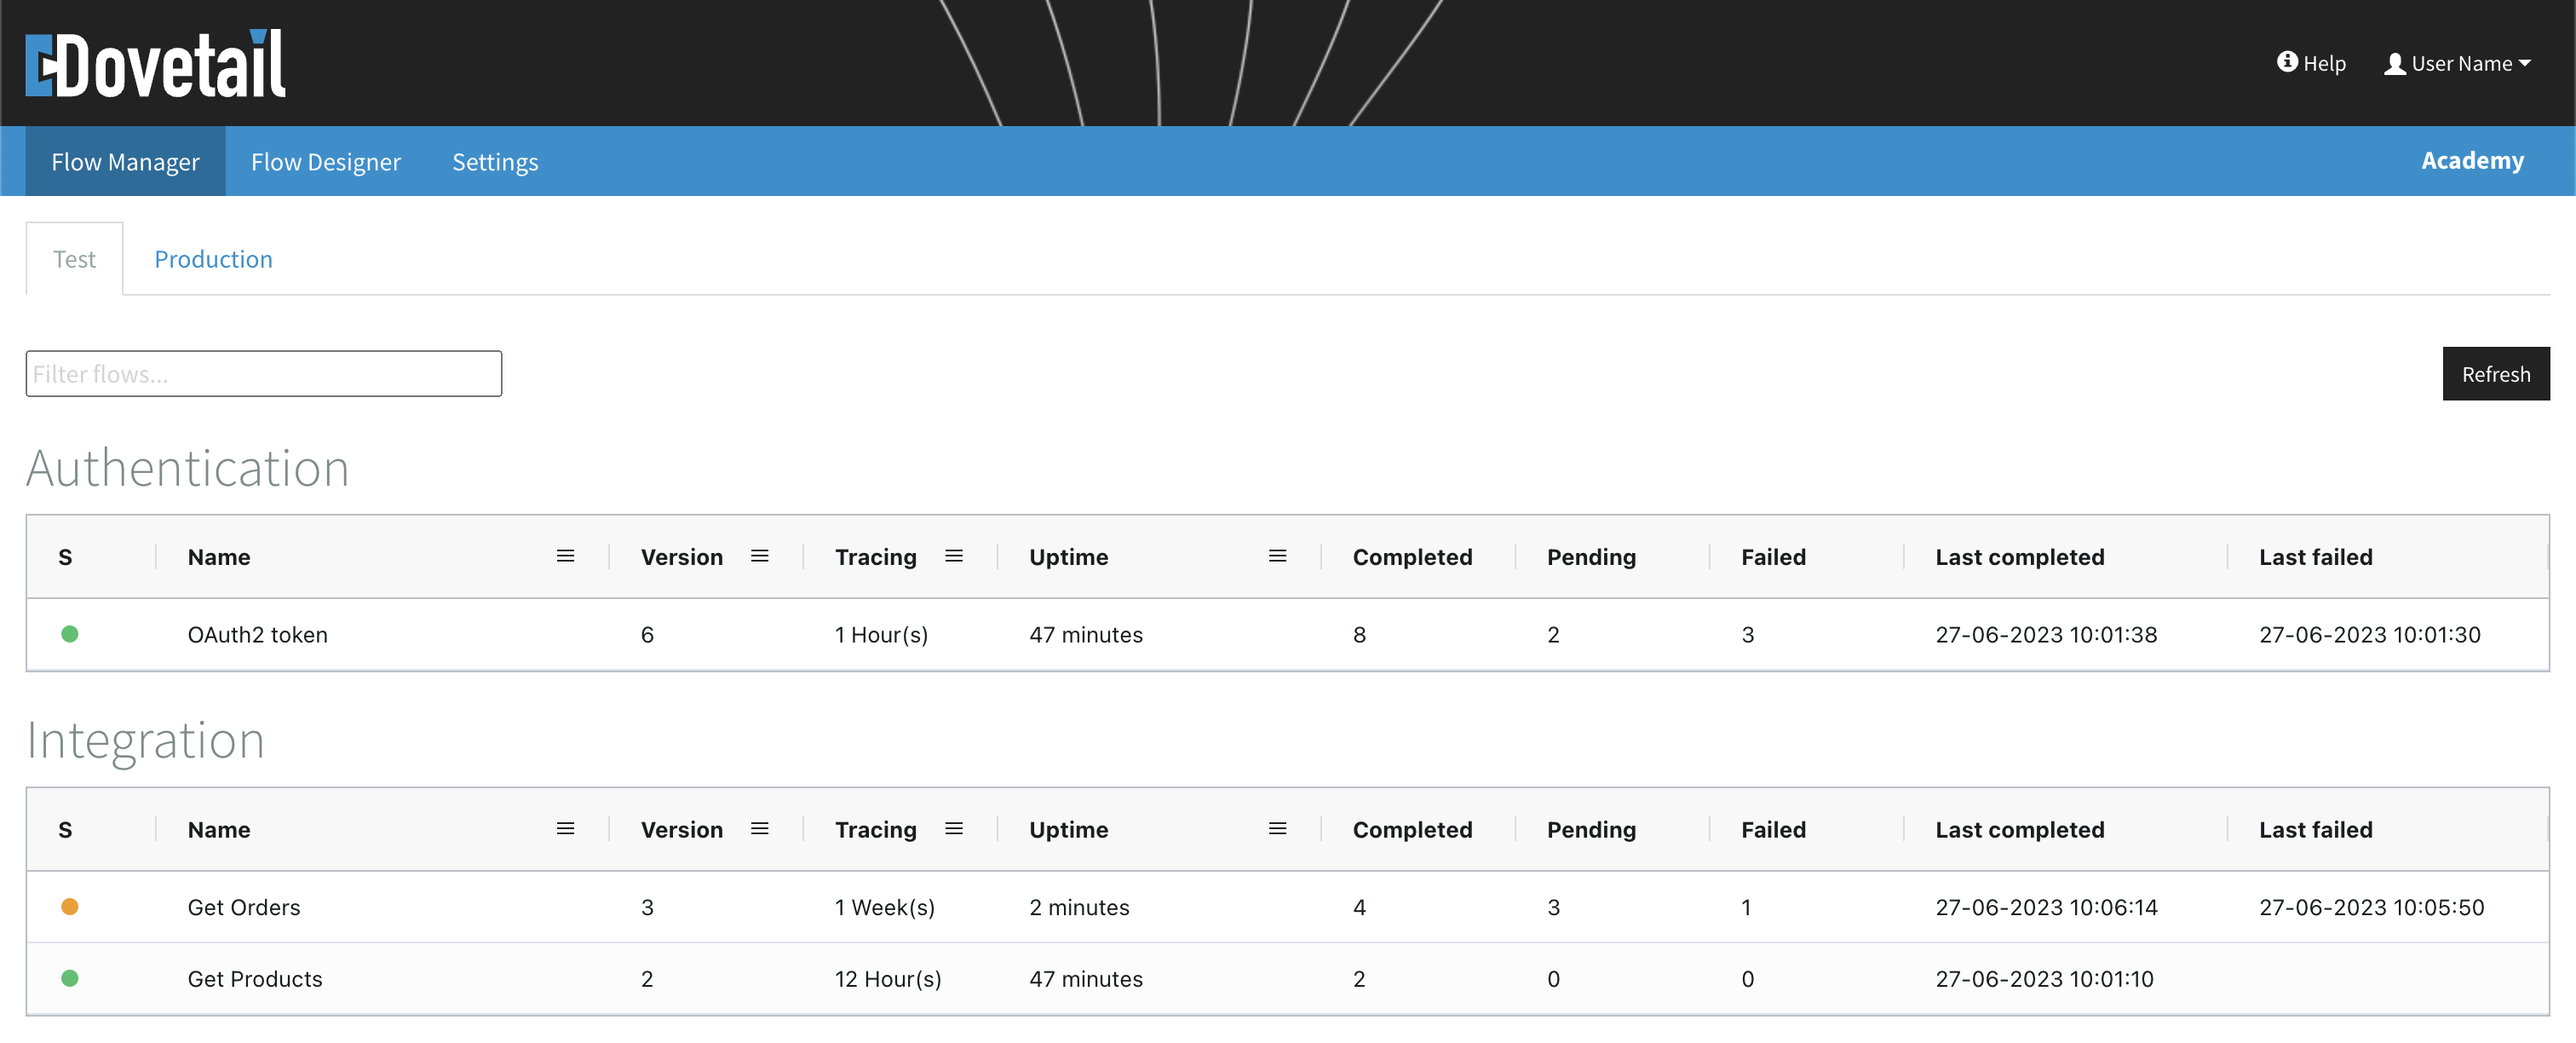The height and width of the screenshot is (1043, 2576).
Task: Sort by Last completed in Authentication table
Action: click(2019, 557)
